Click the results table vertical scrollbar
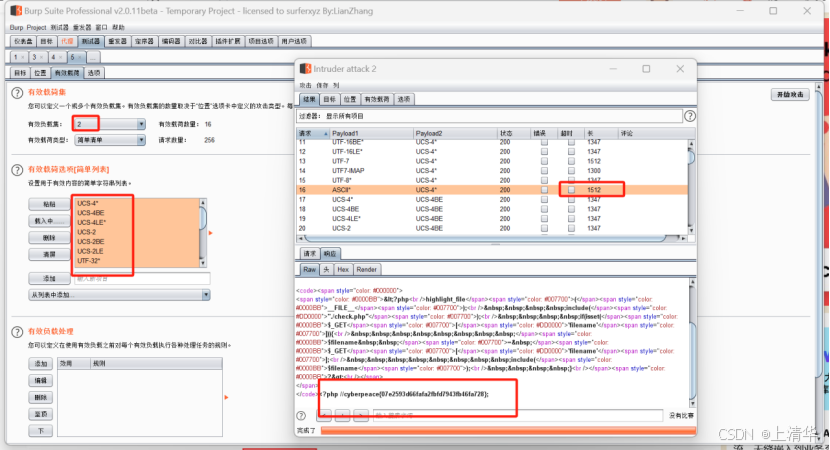 [x=691, y=186]
